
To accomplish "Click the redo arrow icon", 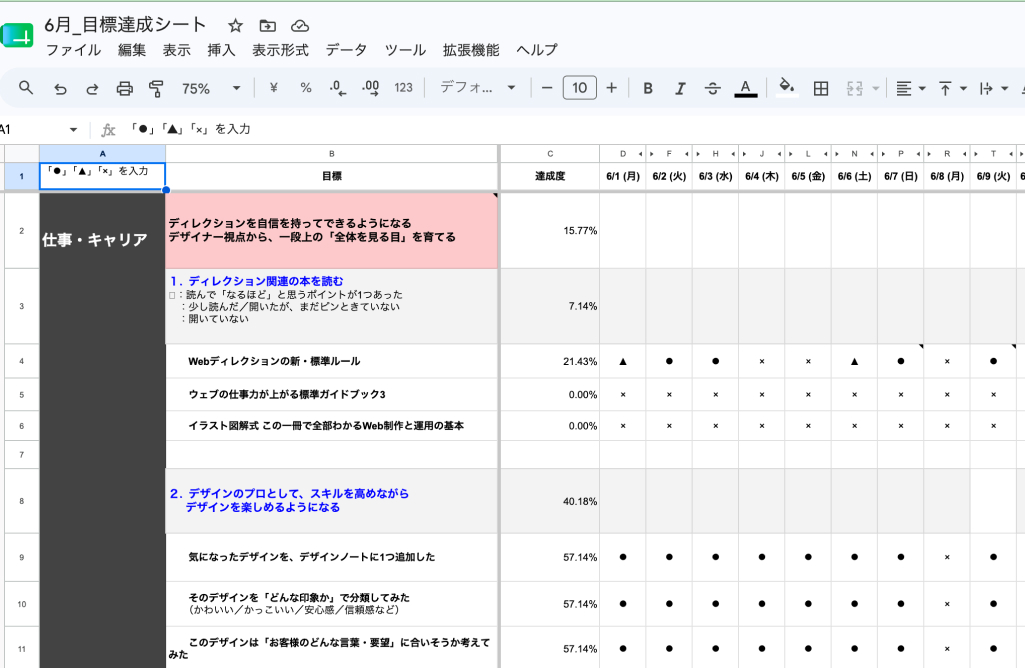I will (x=92, y=88).
